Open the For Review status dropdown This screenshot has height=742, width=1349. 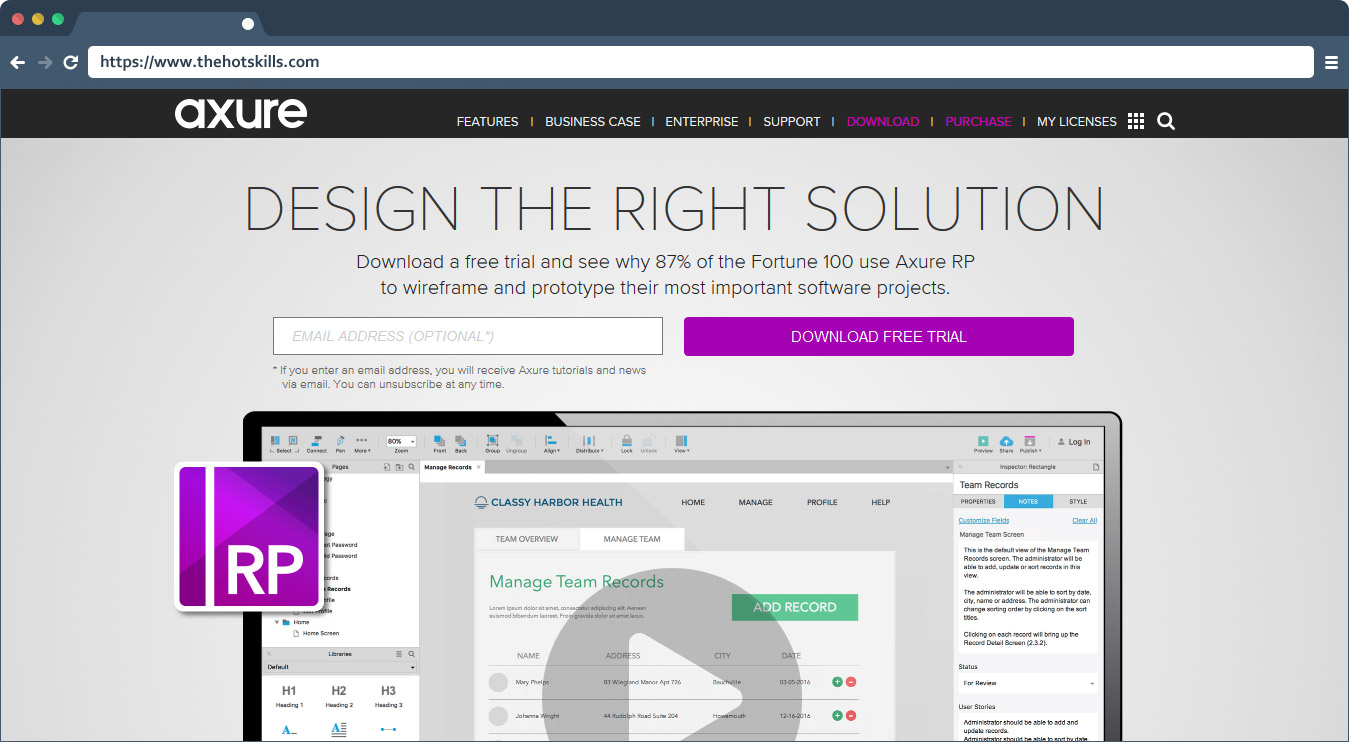(x=1028, y=683)
